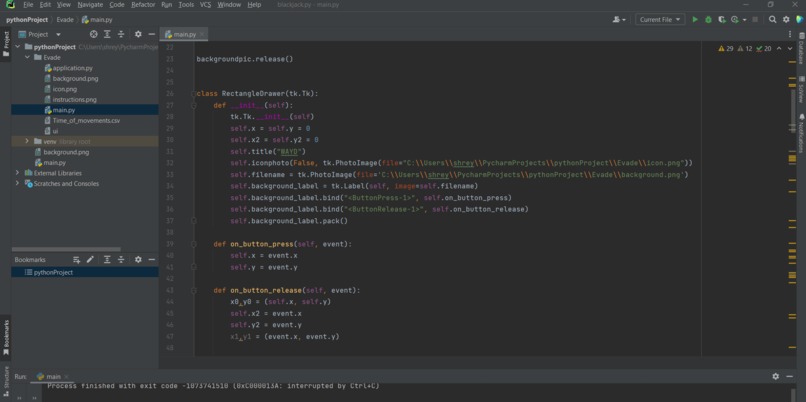Expand all in the Bookmarks panel toolbar

(107, 260)
